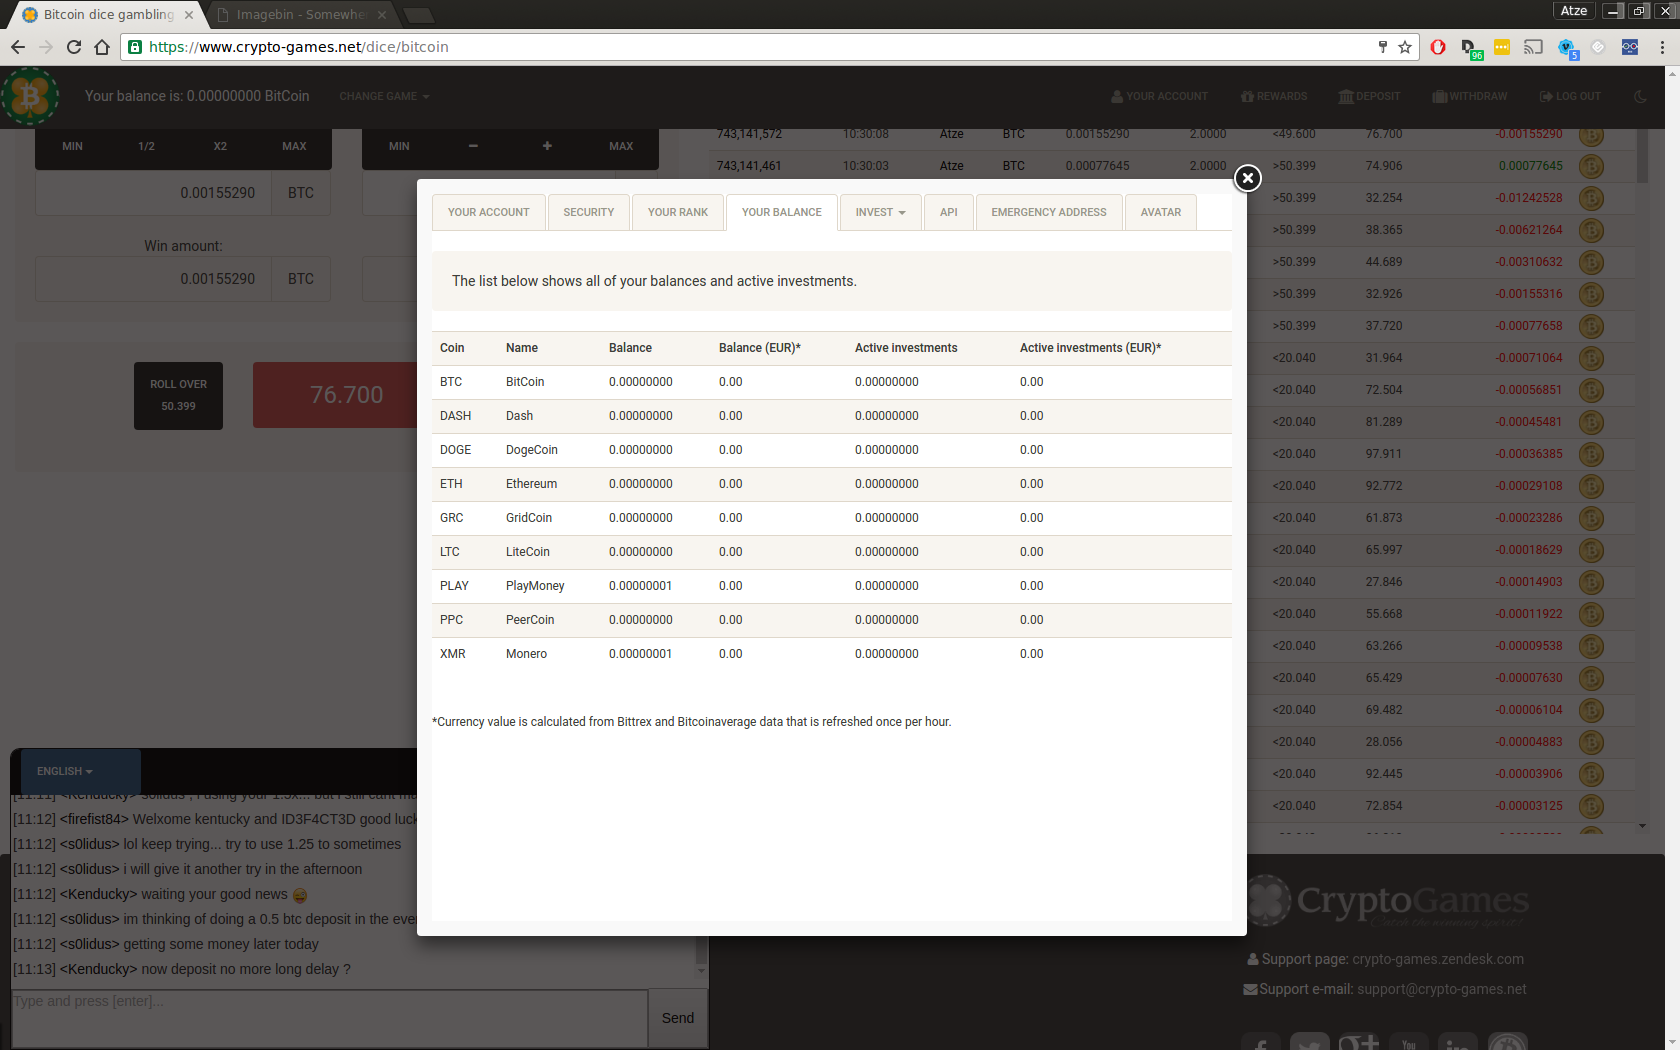
Task: Reload the page
Action: click(x=74, y=47)
